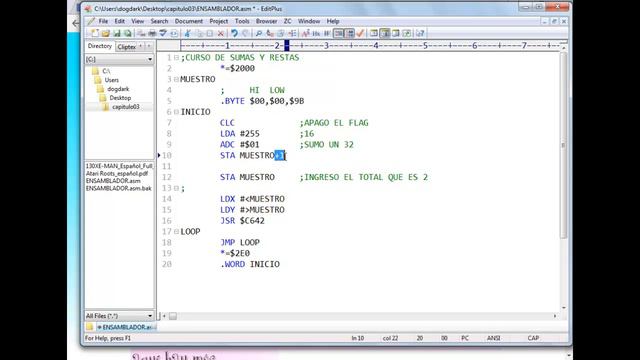Click the red Delete X icon
Screen dimensions: 640x360
[x=221, y=33]
